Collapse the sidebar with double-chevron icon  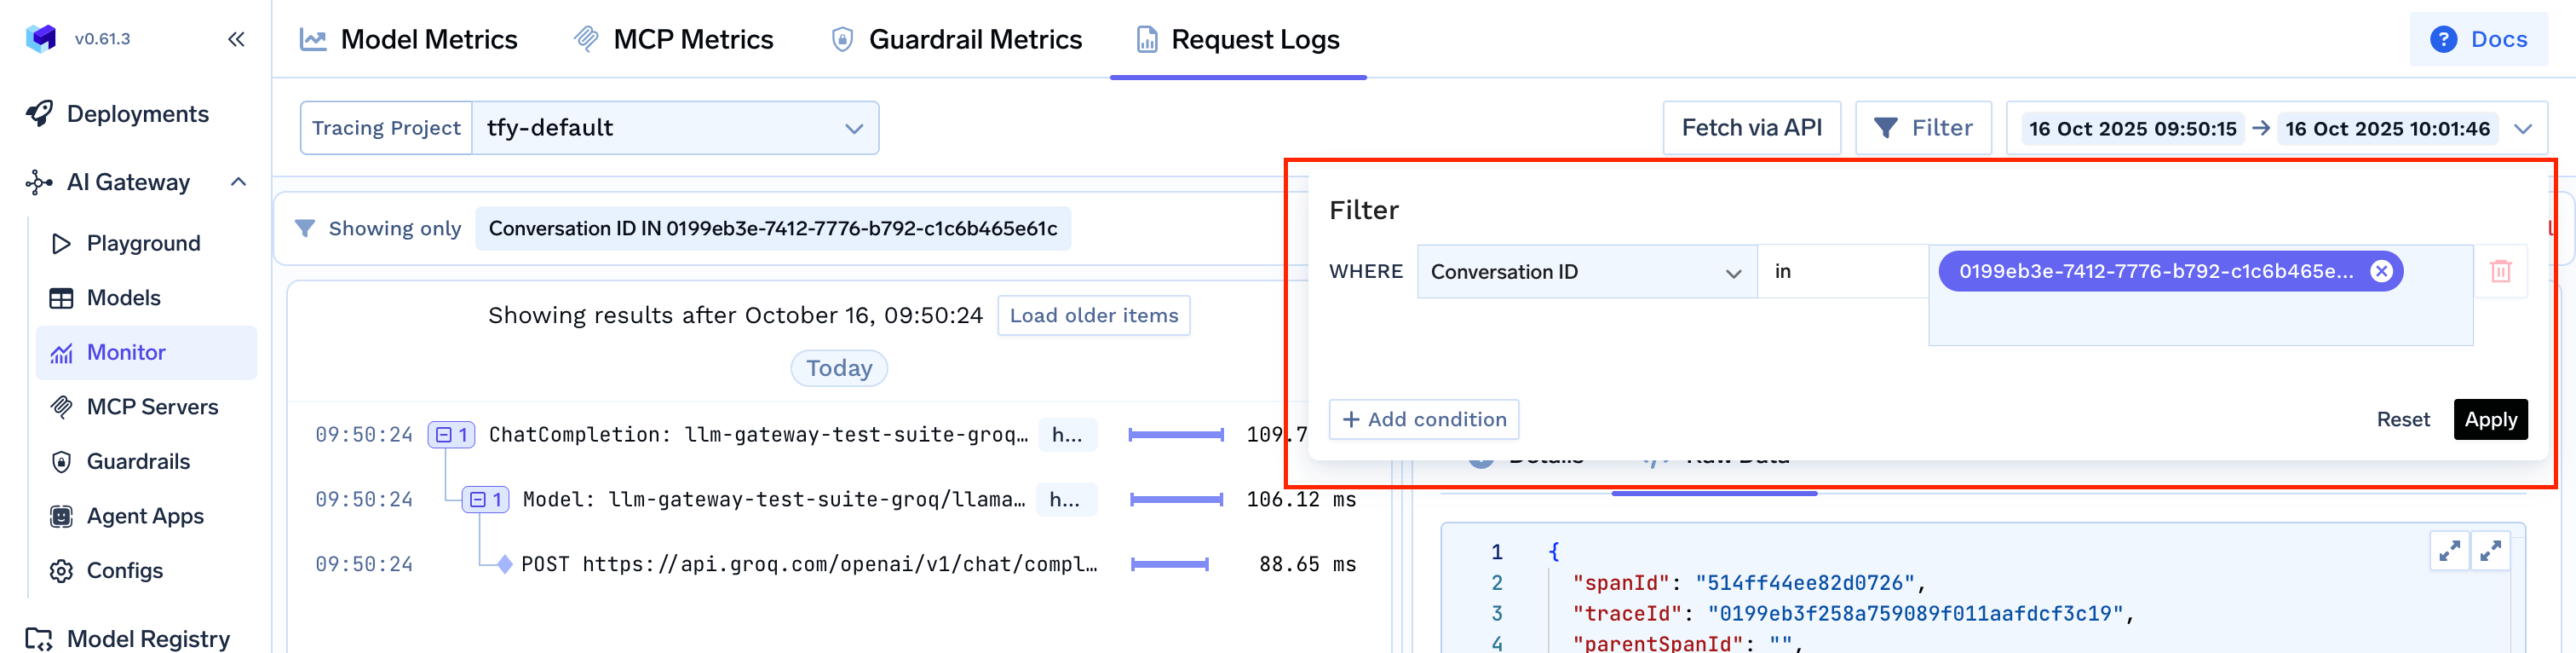tap(236, 39)
